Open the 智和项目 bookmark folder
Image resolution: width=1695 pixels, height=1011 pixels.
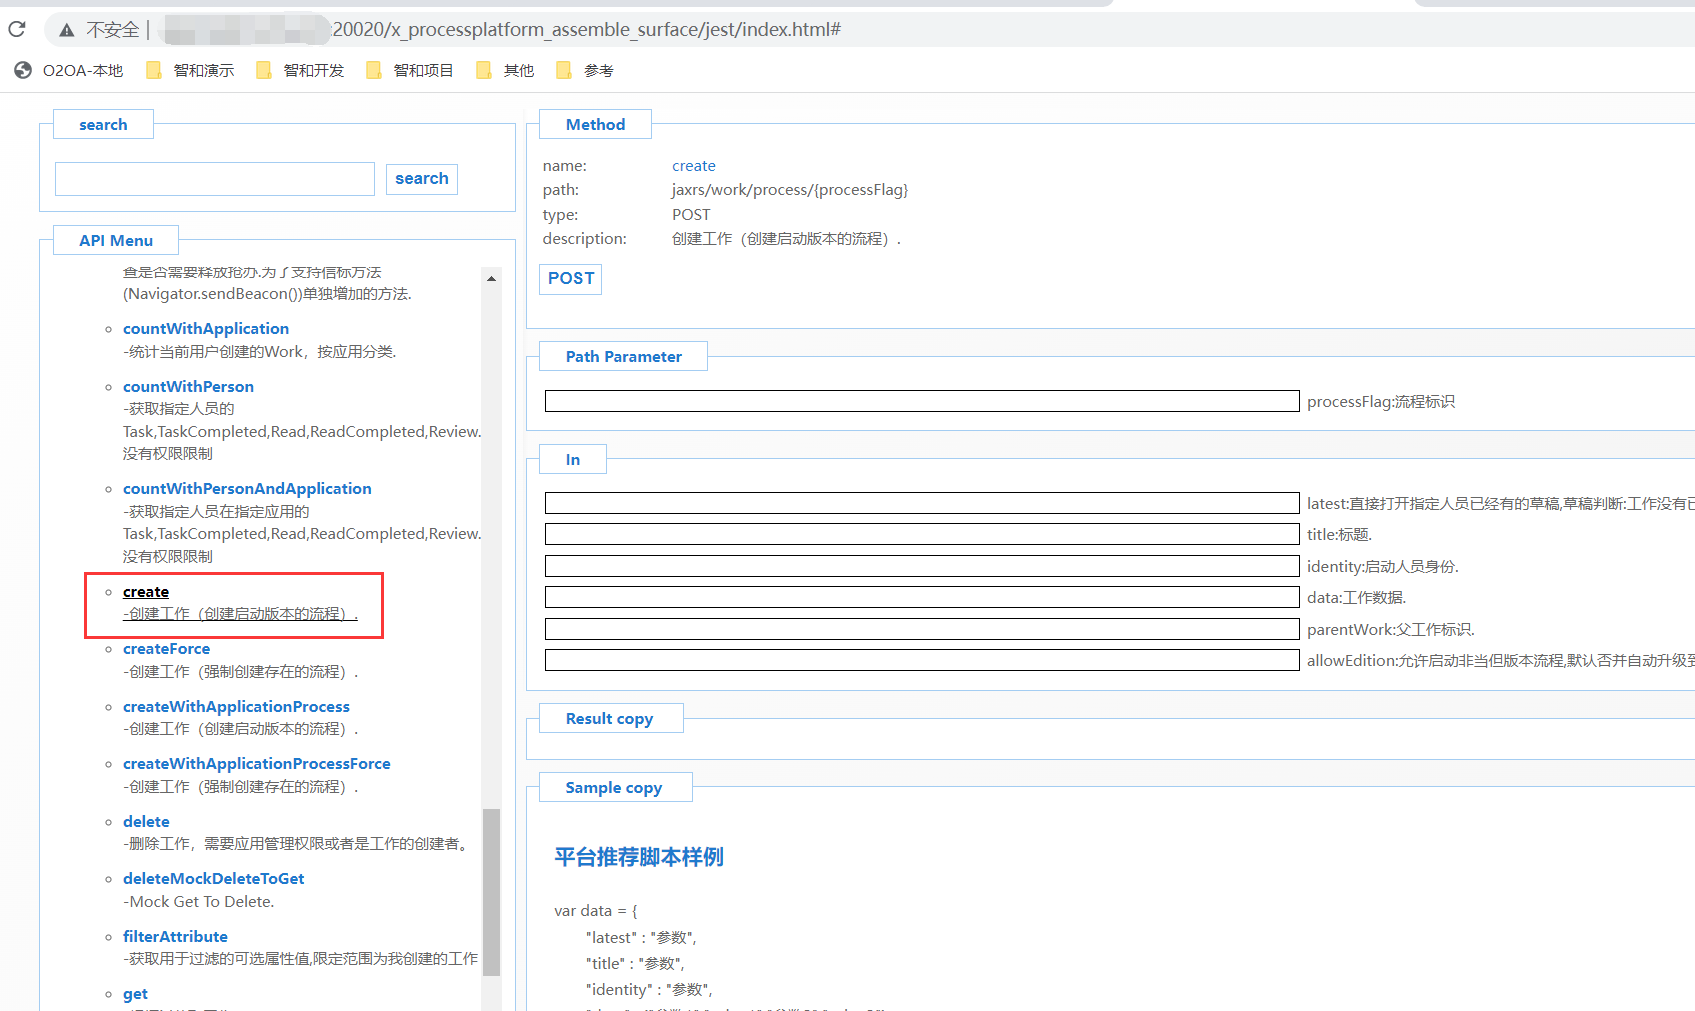click(410, 70)
